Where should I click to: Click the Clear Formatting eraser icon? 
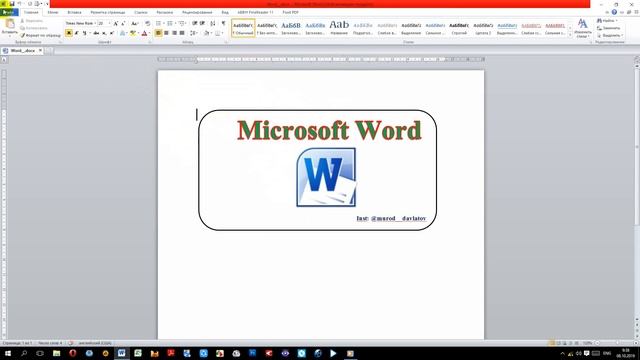click(147, 24)
